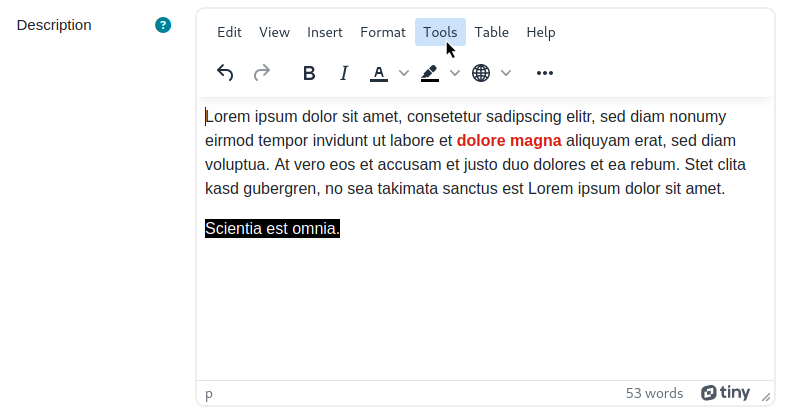Open the text color dropdown arrow
Viewport: 790px width, 420px height.
click(x=404, y=73)
